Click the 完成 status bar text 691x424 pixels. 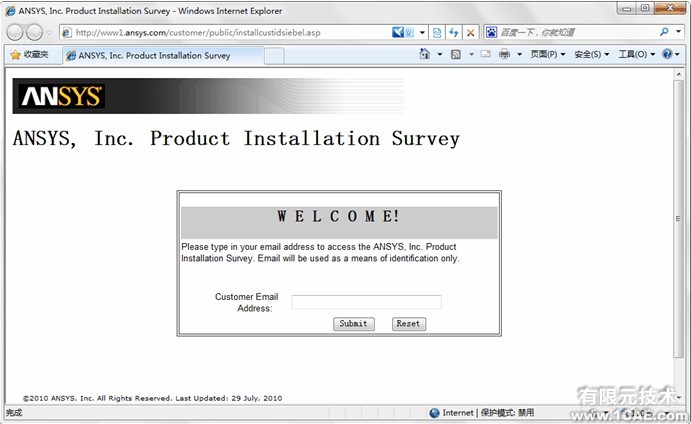(14, 413)
